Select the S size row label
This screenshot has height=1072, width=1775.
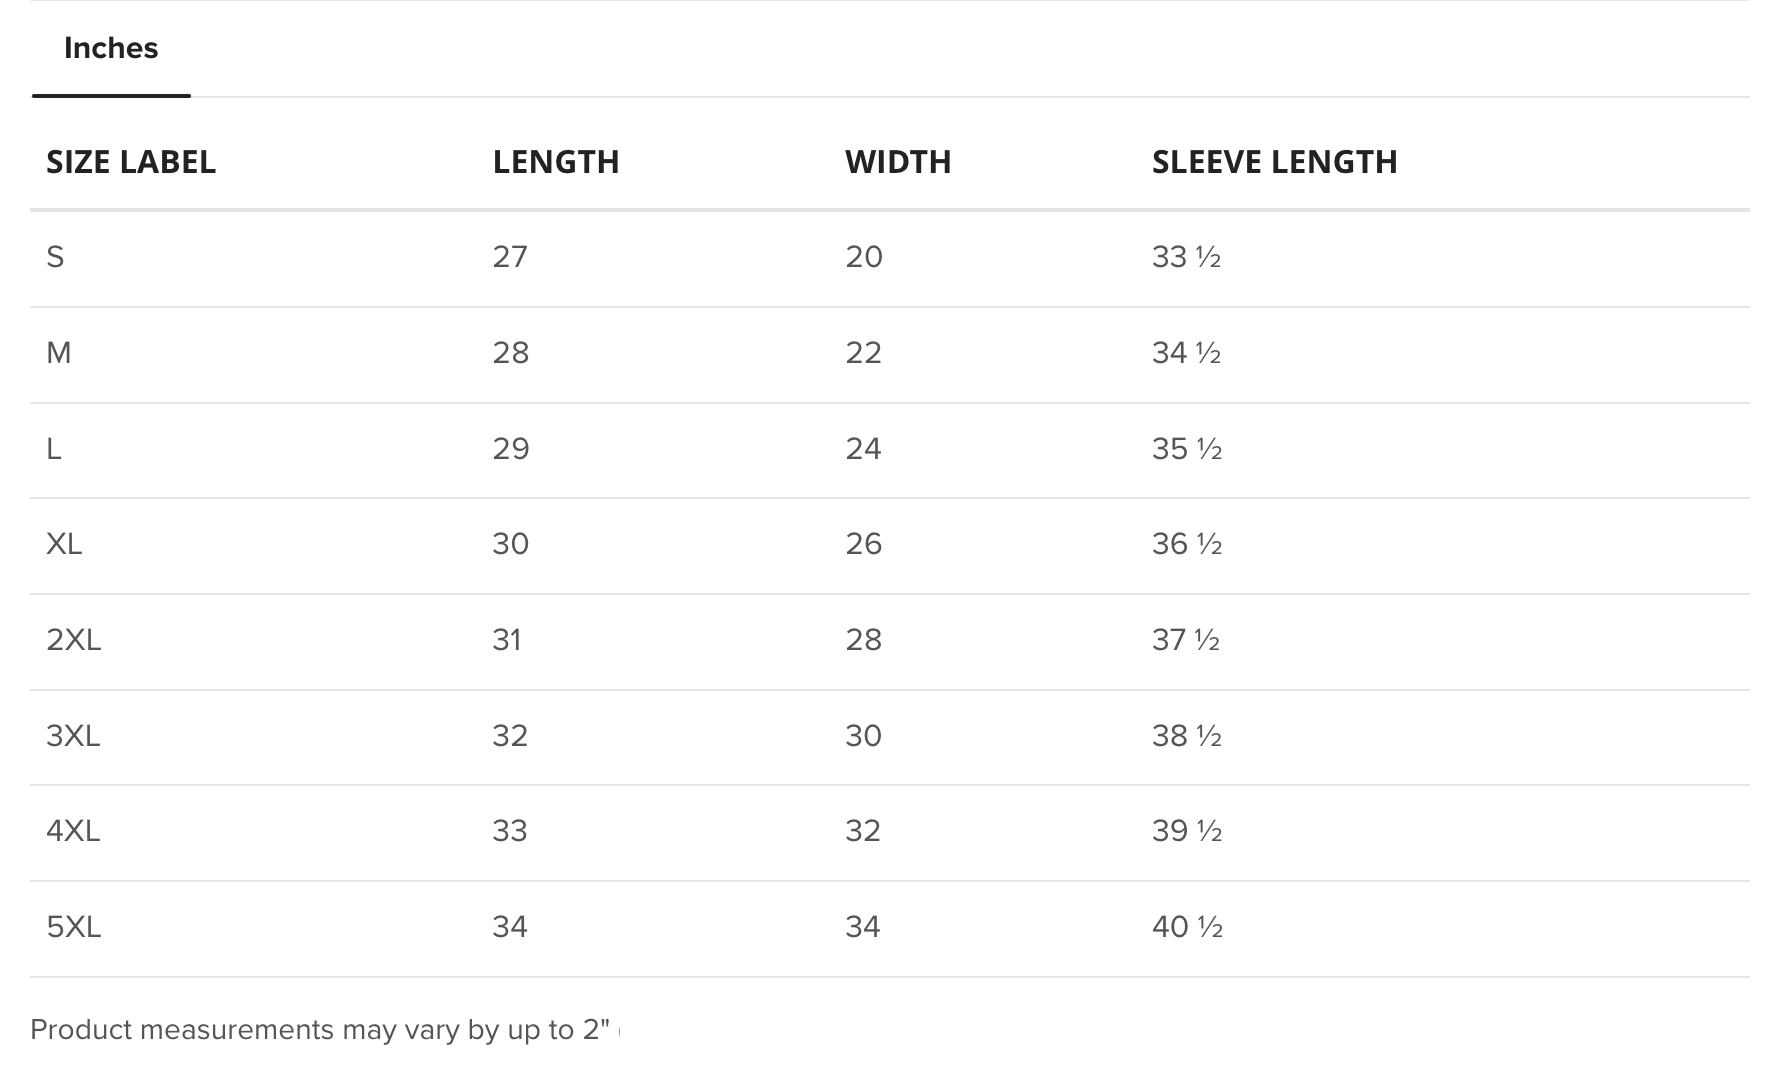pos(55,258)
